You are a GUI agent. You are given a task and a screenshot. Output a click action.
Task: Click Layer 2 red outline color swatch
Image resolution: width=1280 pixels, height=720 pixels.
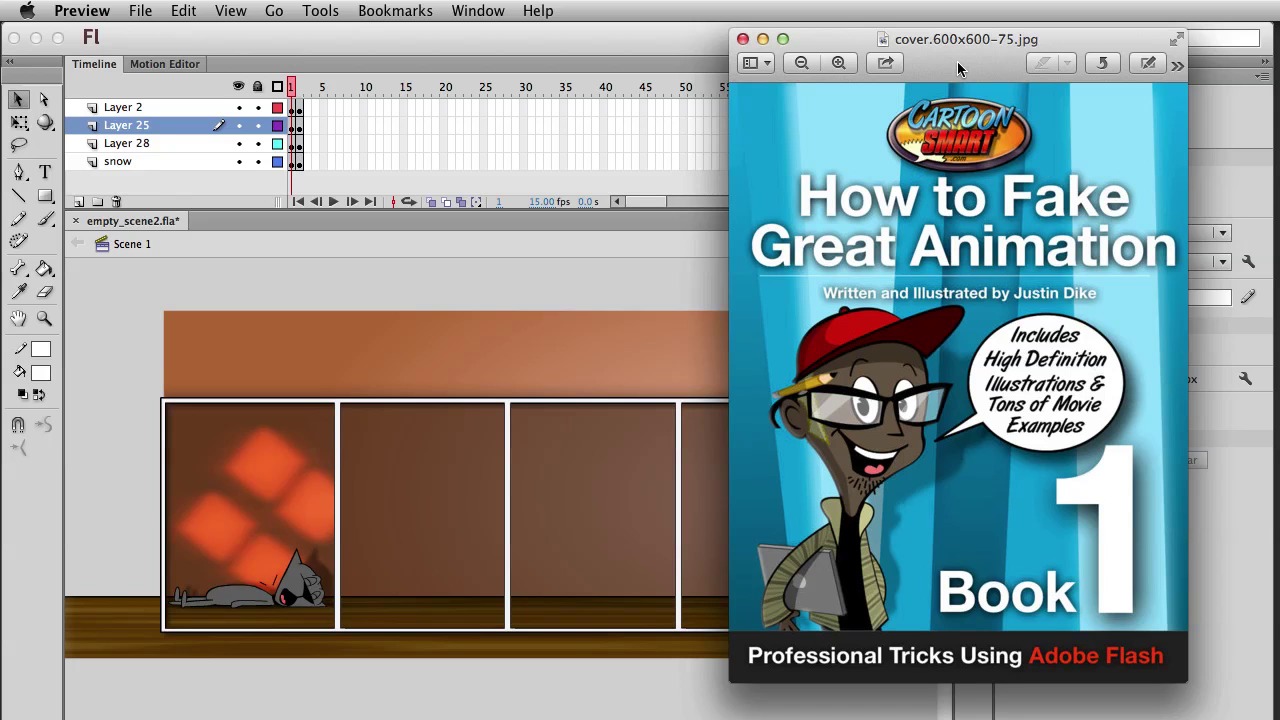click(277, 107)
